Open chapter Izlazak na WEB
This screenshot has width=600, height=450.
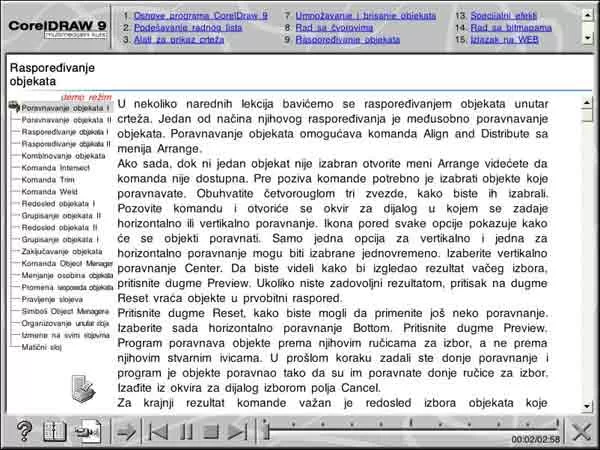tap(504, 39)
